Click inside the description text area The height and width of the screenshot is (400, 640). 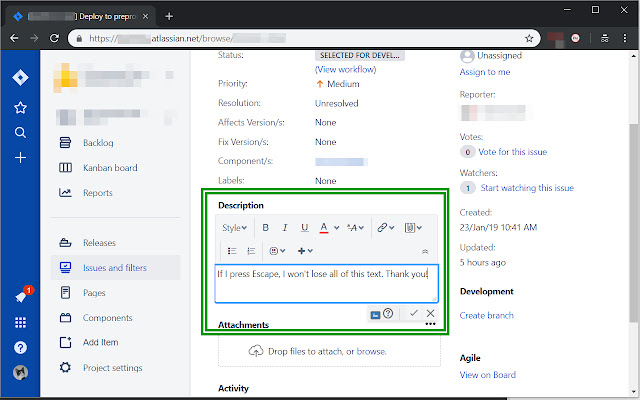(327, 284)
